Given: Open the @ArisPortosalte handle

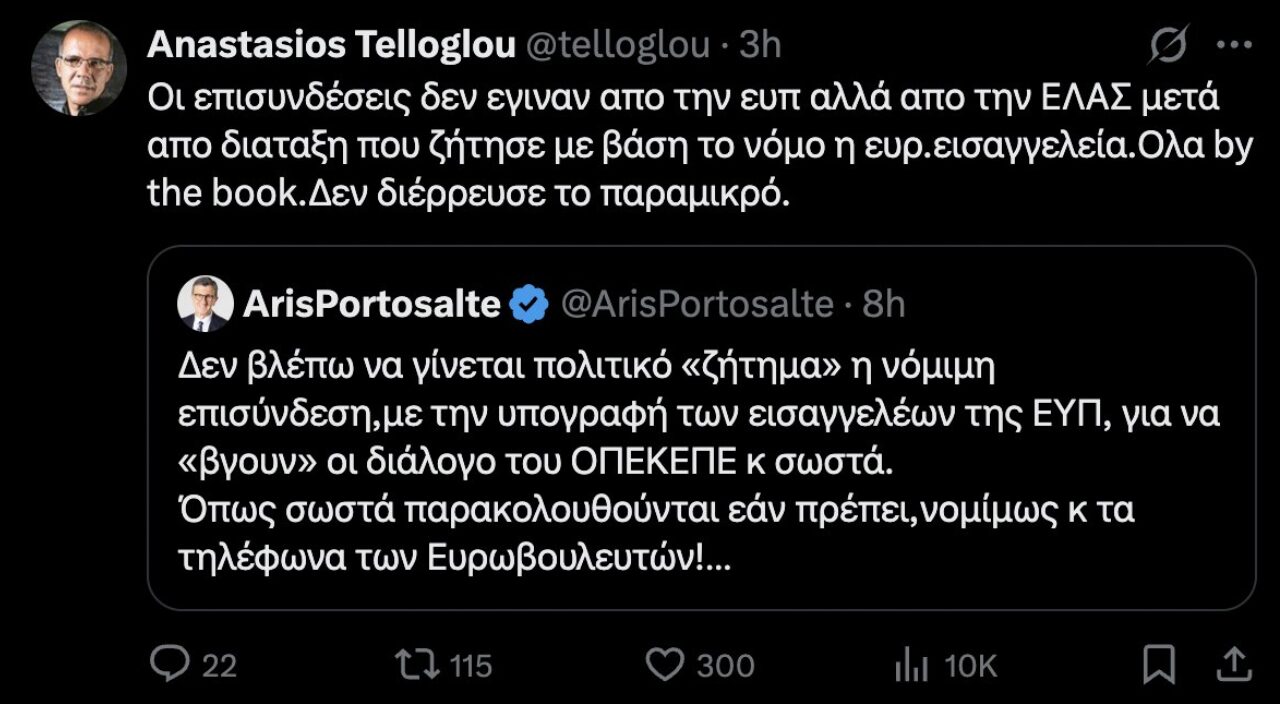Looking at the screenshot, I should click(696, 303).
